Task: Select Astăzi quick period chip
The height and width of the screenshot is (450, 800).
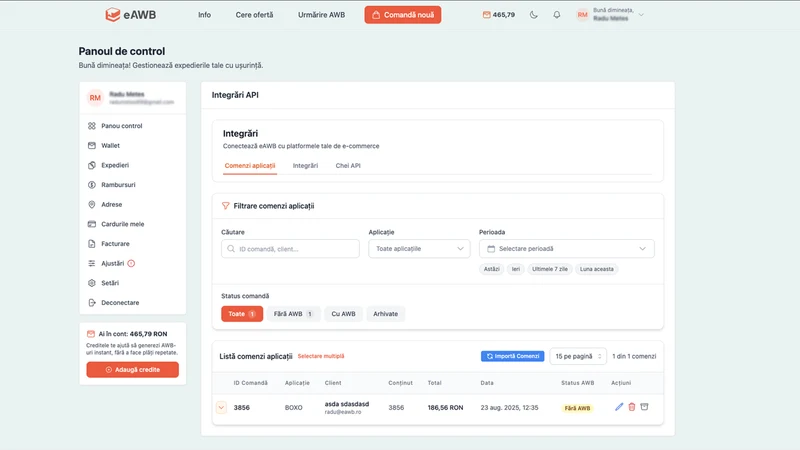Action: tap(491, 269)
